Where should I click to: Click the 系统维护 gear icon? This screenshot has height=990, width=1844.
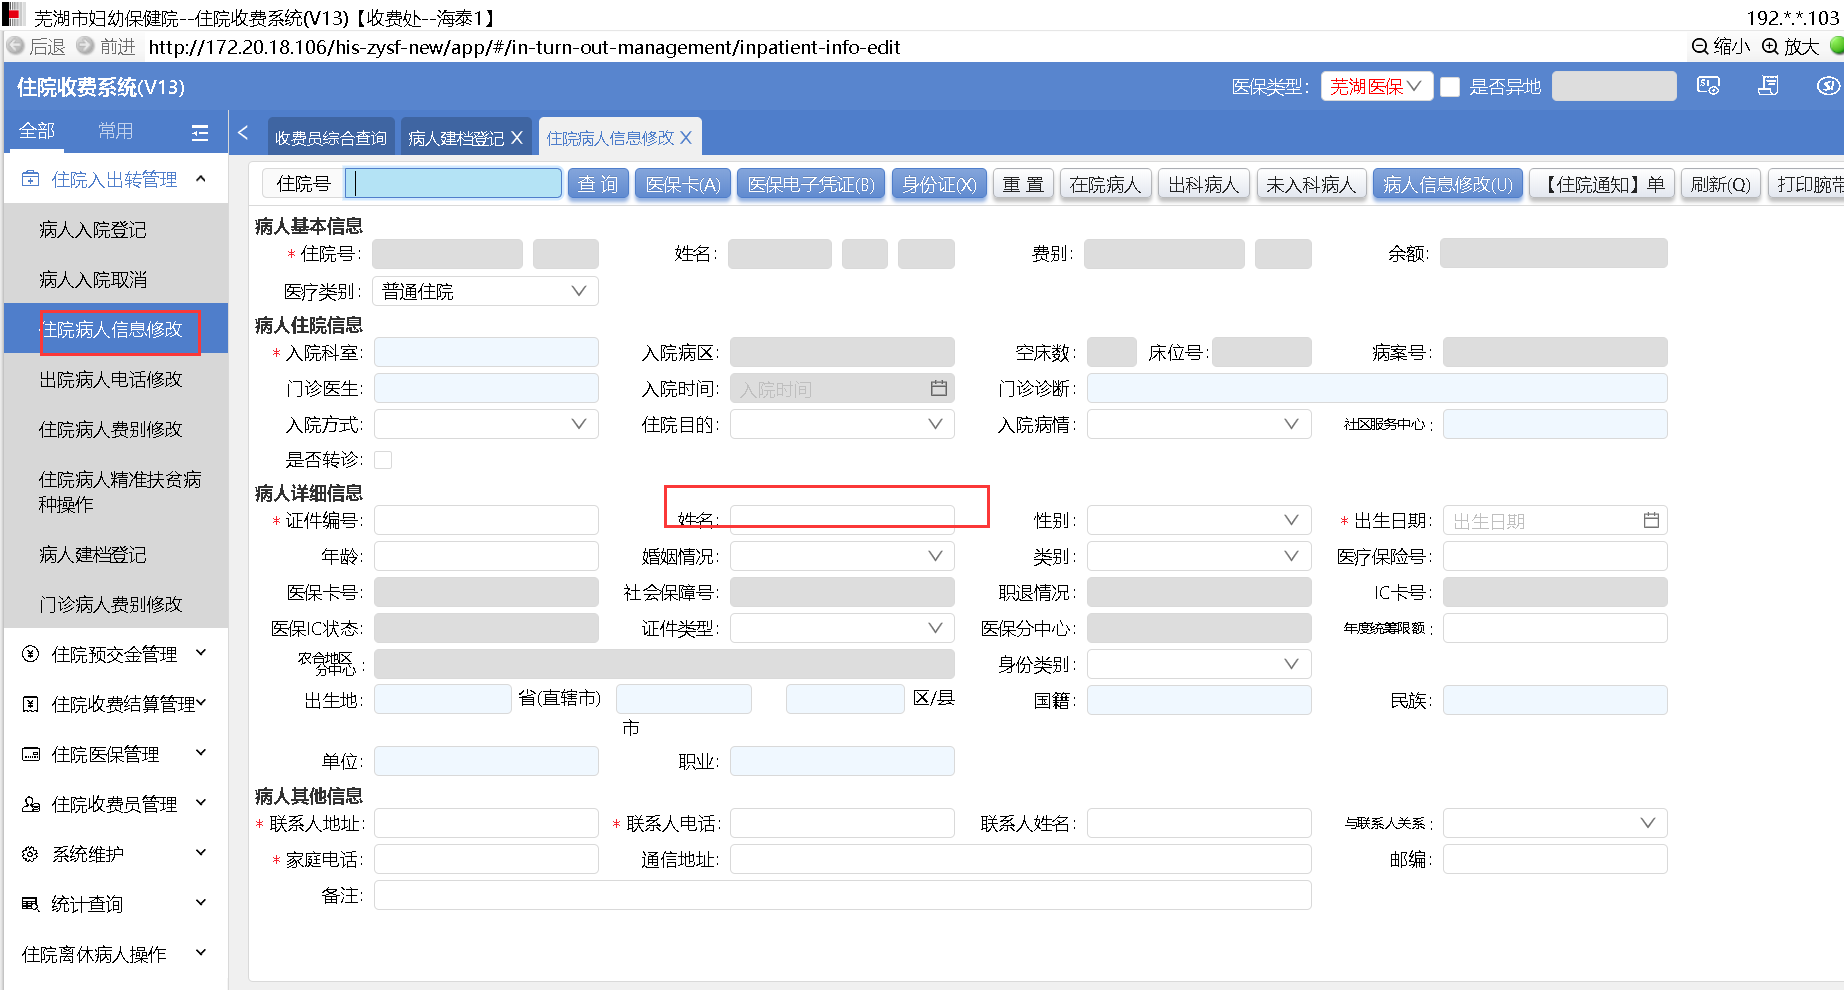(31, 854)
